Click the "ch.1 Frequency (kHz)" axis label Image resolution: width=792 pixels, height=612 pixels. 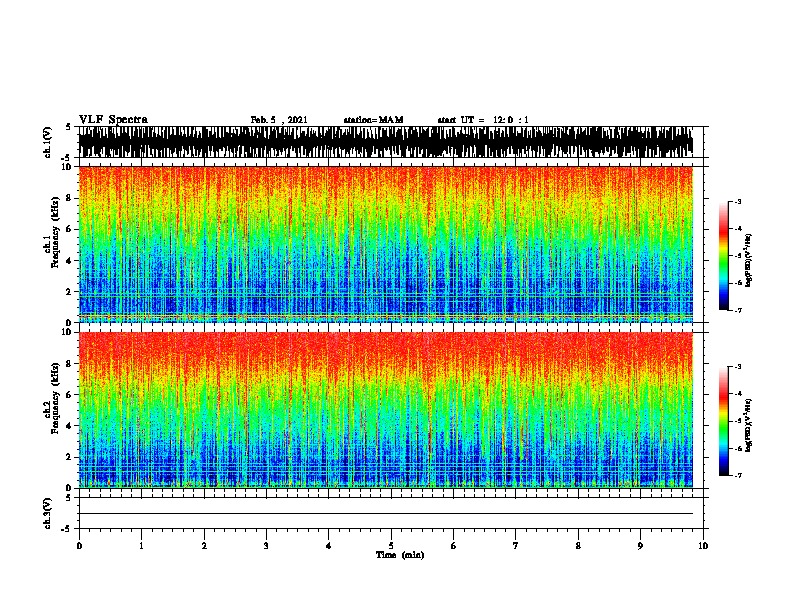click(52, 232)
